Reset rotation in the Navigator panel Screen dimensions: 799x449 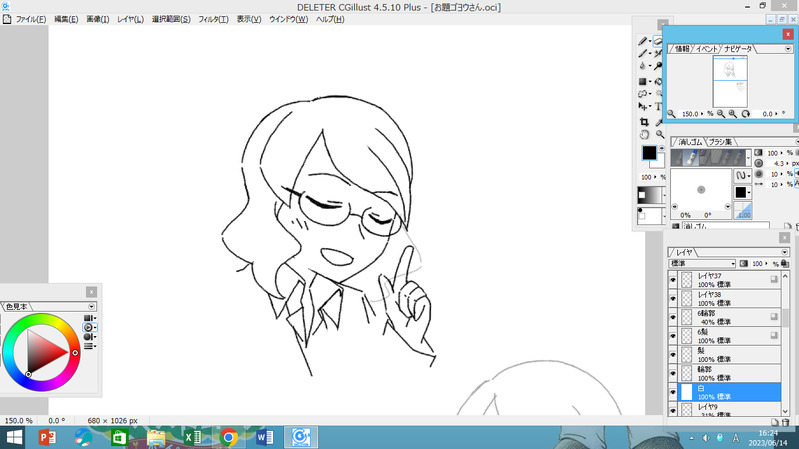745,114
